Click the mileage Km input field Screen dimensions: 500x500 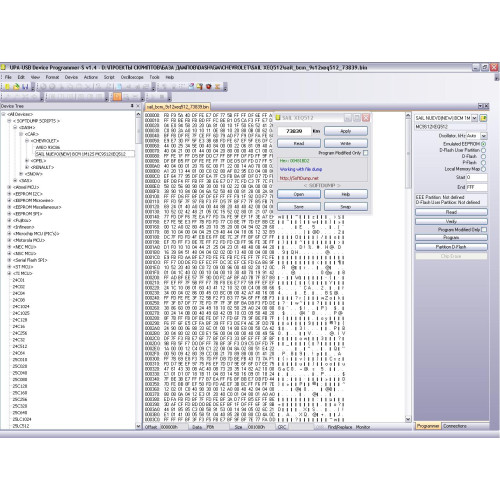point(294,131)
